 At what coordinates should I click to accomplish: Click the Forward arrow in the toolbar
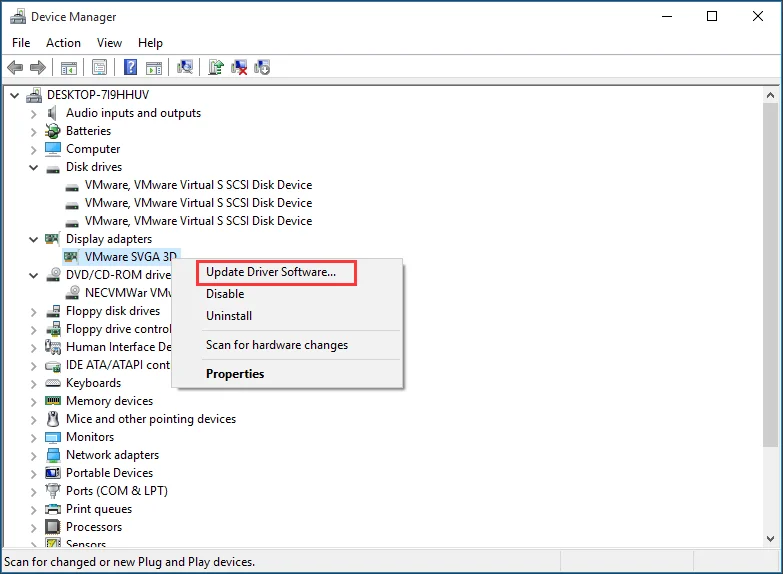(38, 67)
